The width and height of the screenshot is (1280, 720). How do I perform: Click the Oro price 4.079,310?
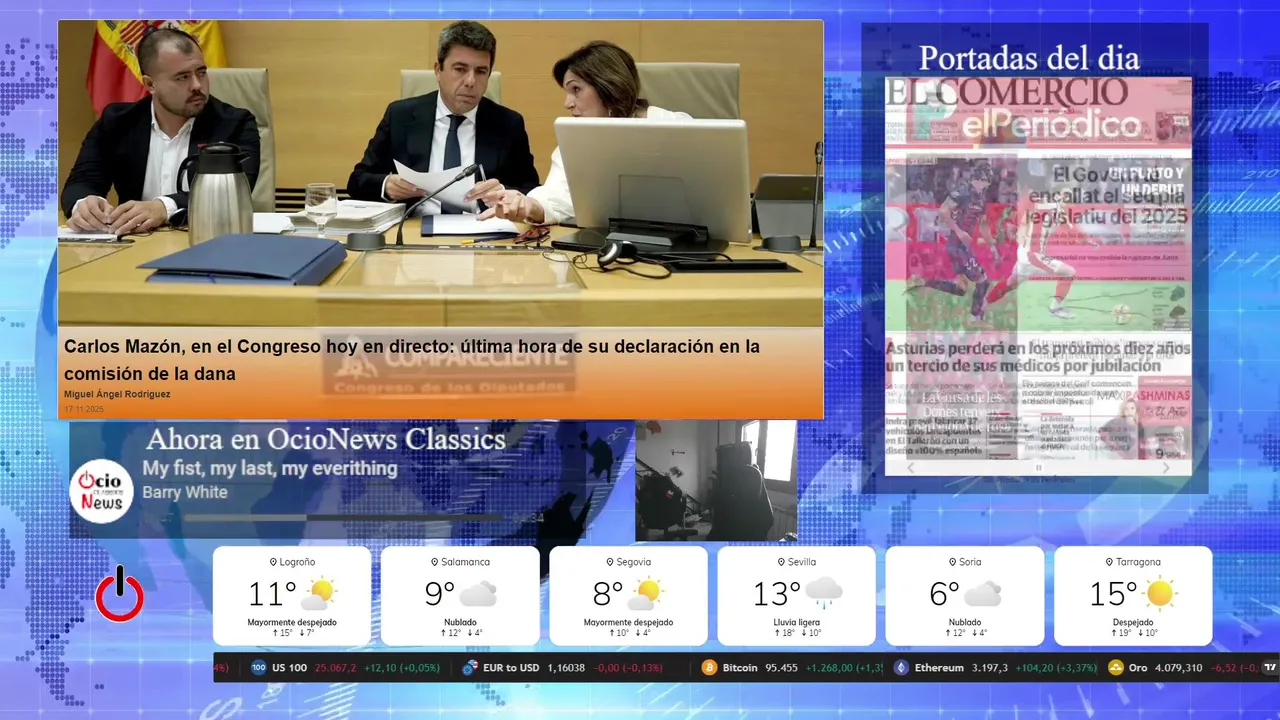click(1179, 668)
